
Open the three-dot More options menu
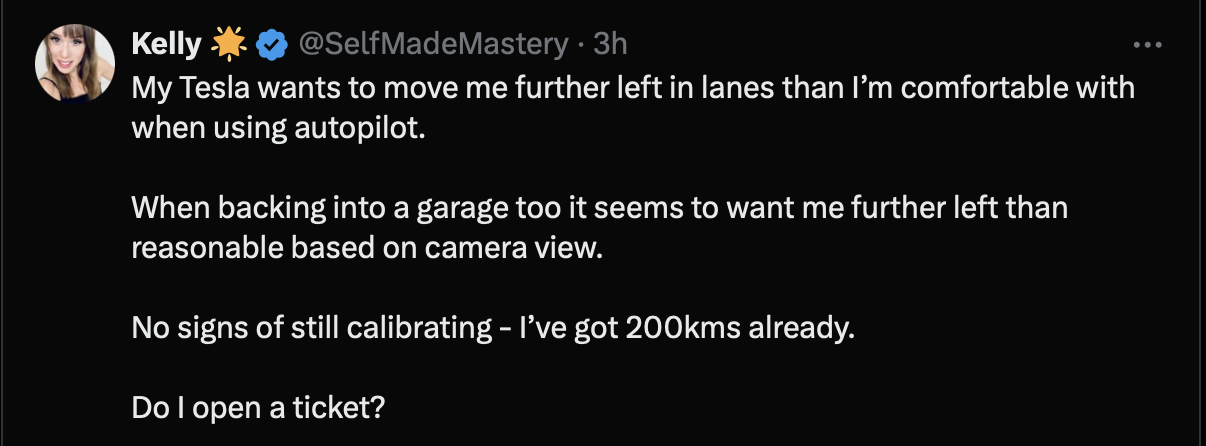click(1147, 45)
